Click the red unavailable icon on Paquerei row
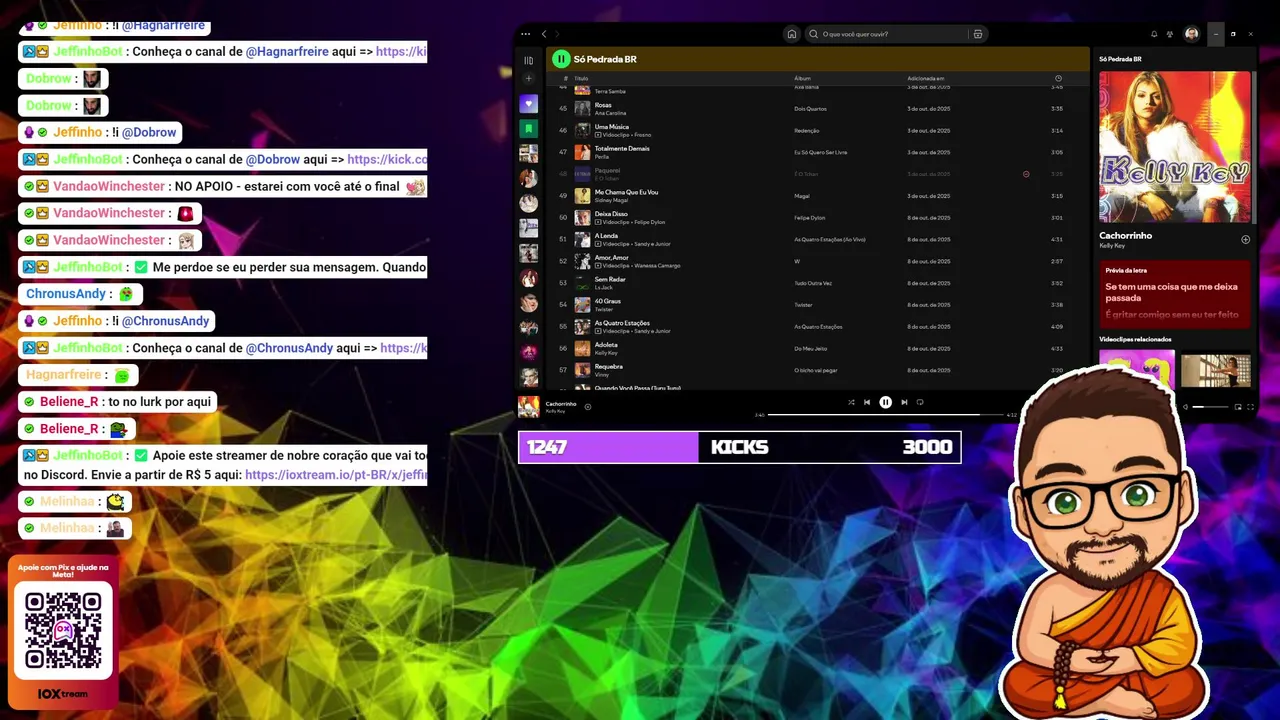Image resolution: width=1280 pixels, height=720 pixels. coord(1026,174)
